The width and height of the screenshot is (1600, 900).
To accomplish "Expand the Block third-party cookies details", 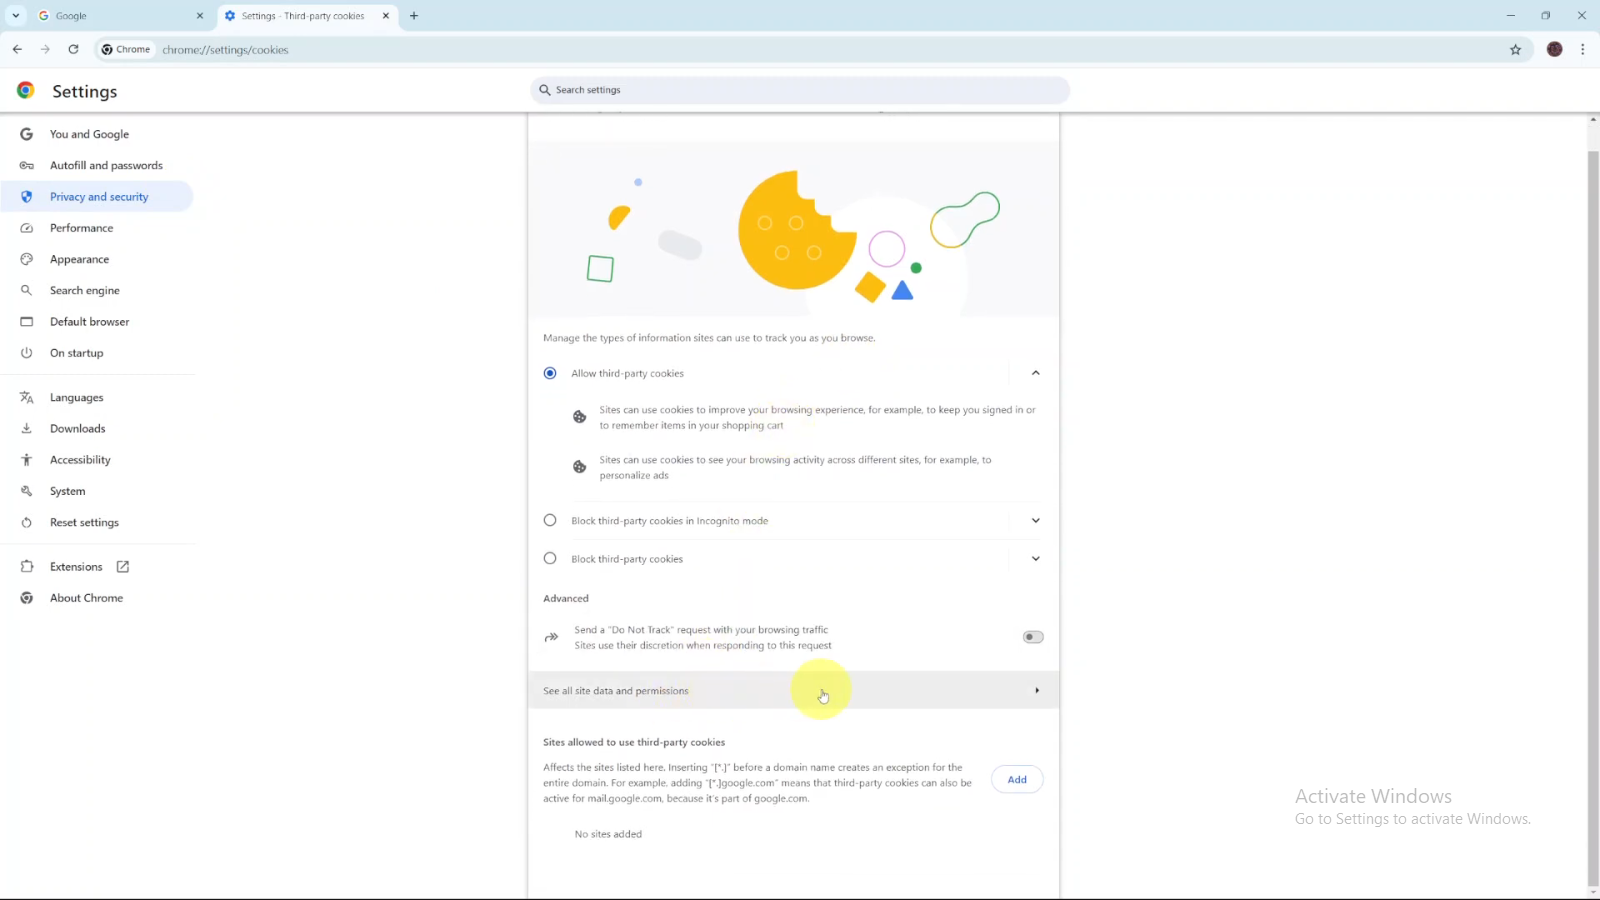I will click(1036, 558).
